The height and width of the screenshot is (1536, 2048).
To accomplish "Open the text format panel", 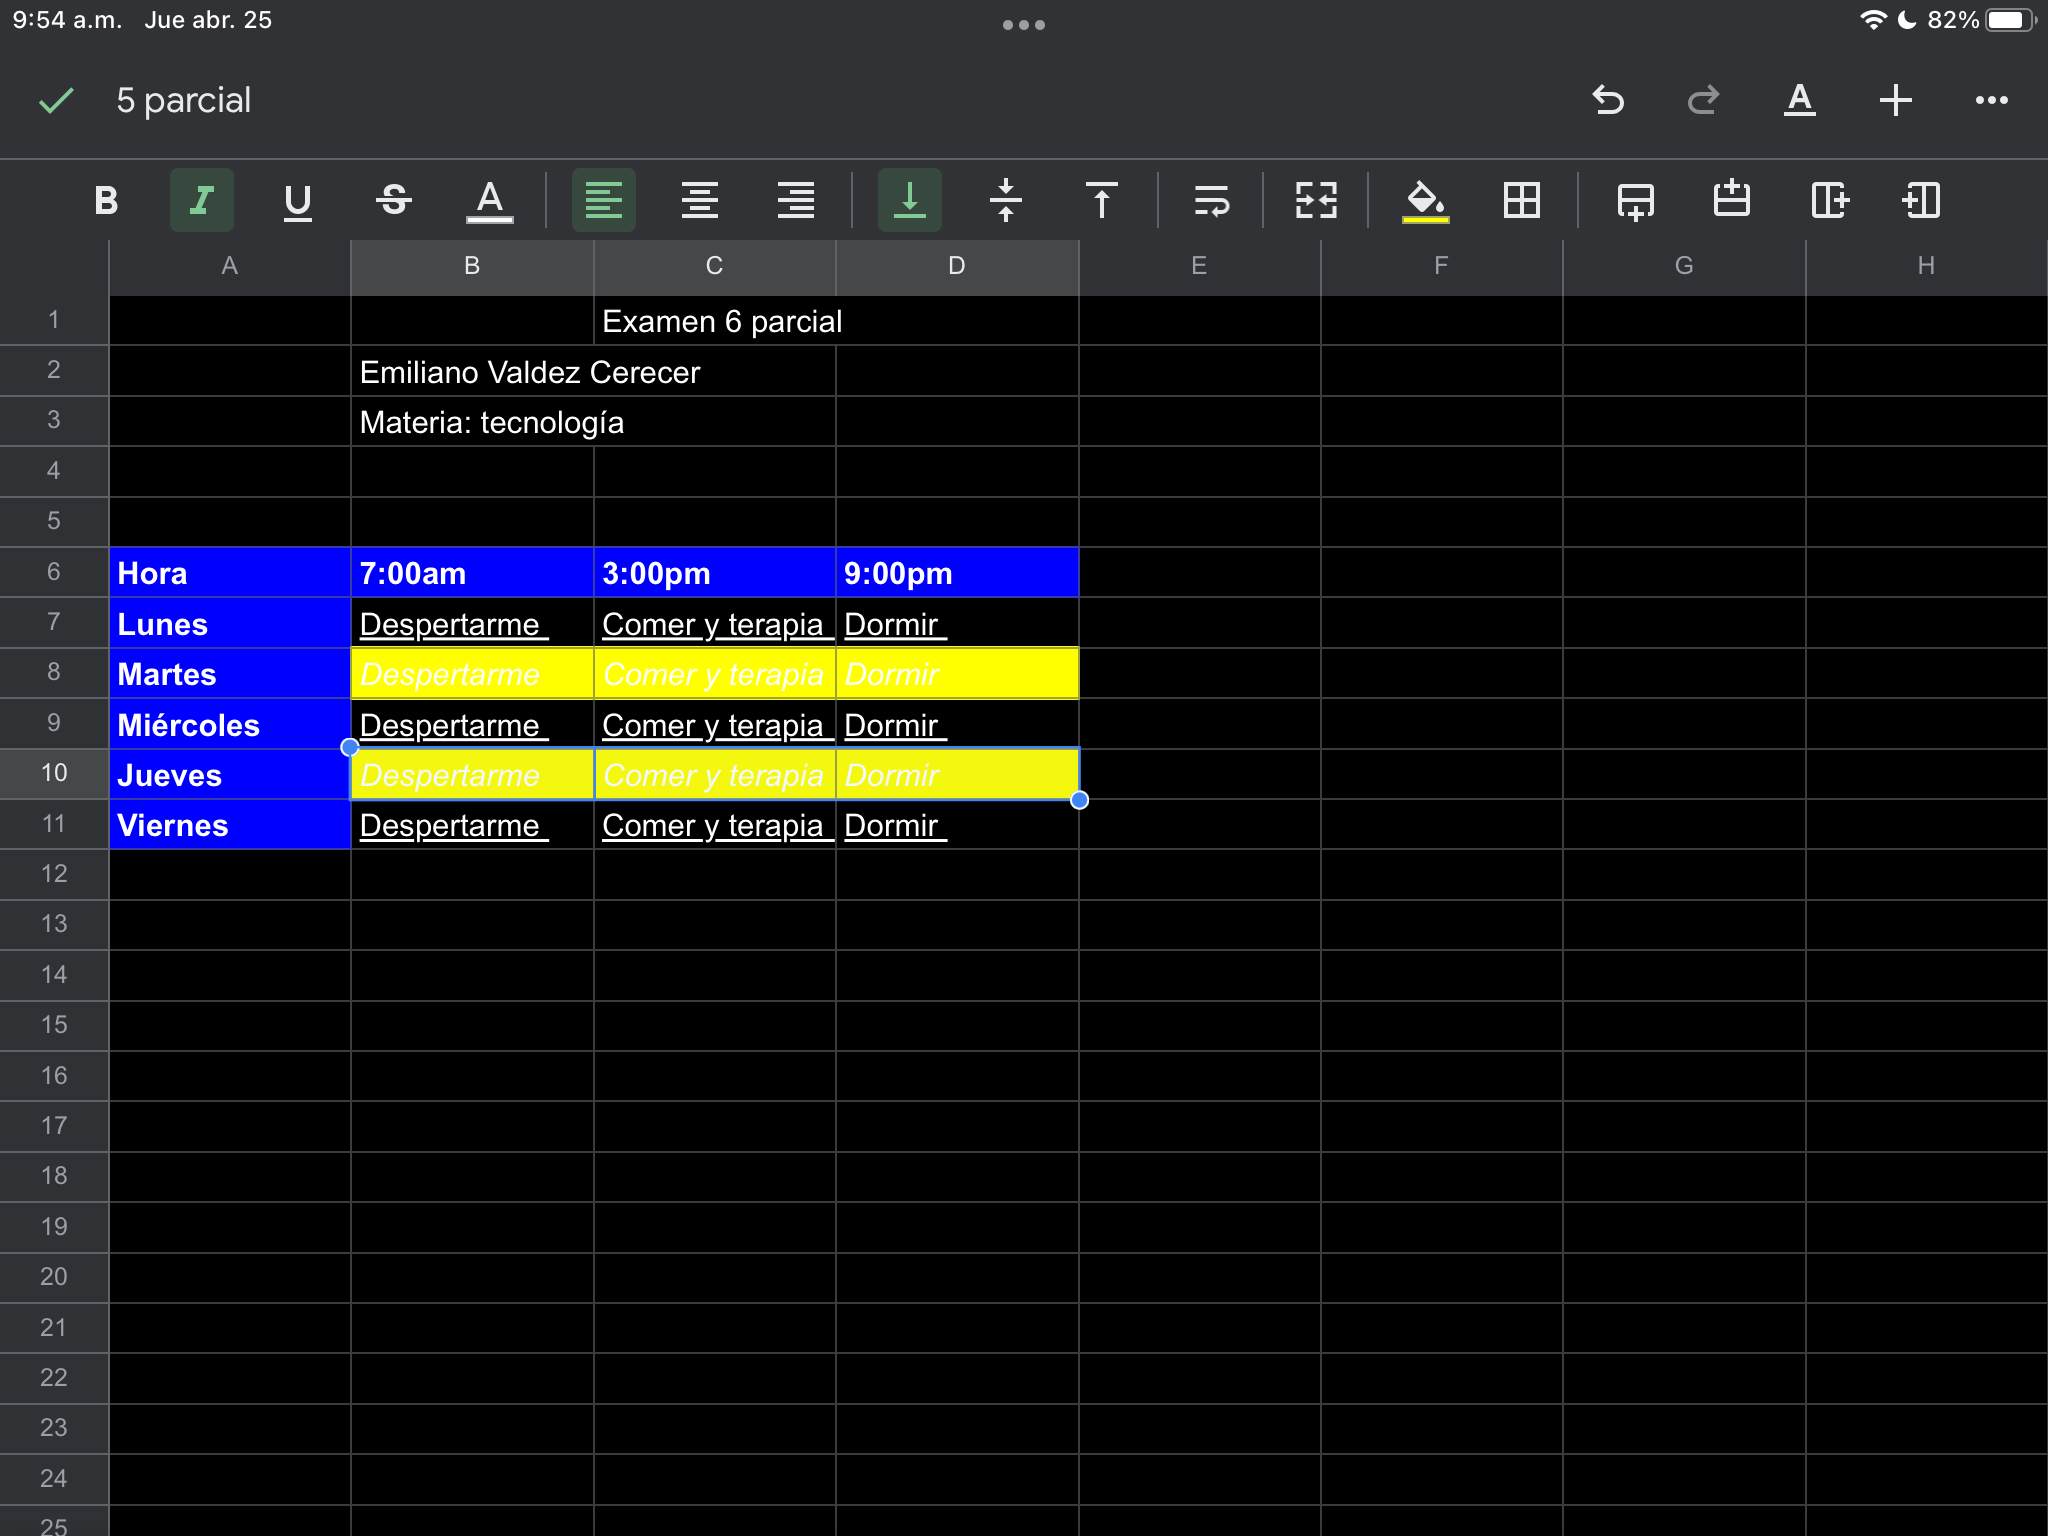I will pyautogui.click(x=1800, y=100).
